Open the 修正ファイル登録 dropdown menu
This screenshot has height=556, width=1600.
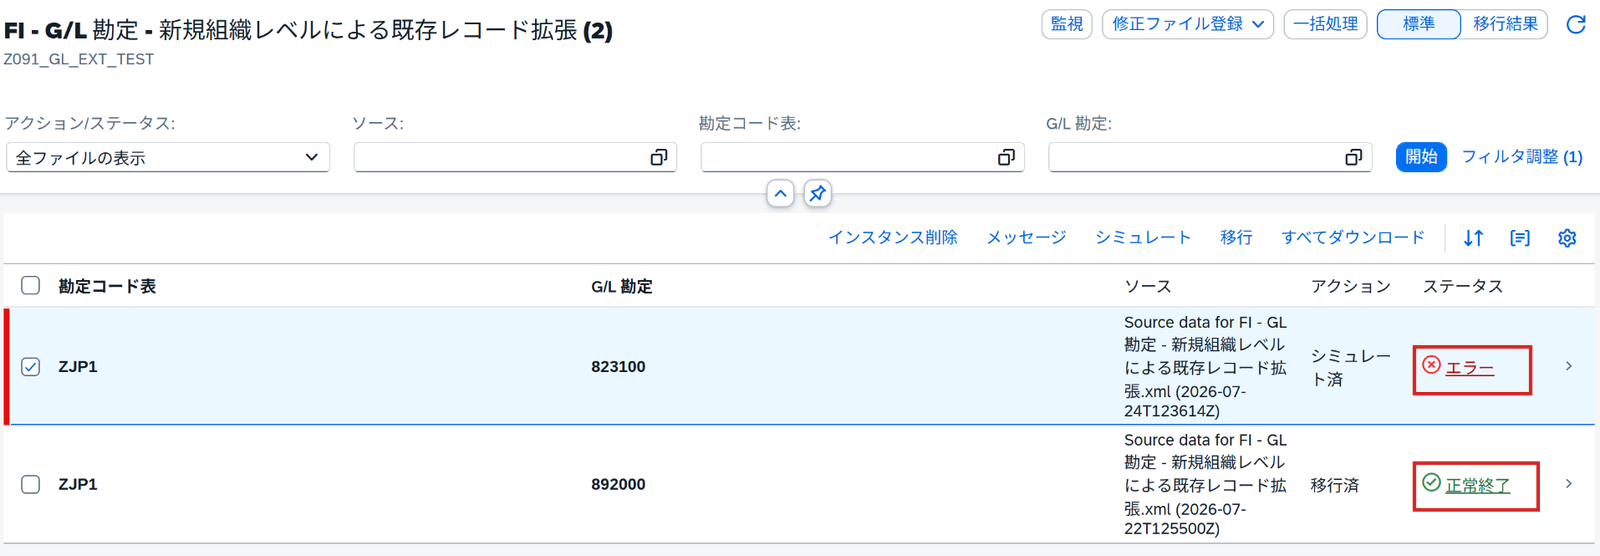point(1188,24)
